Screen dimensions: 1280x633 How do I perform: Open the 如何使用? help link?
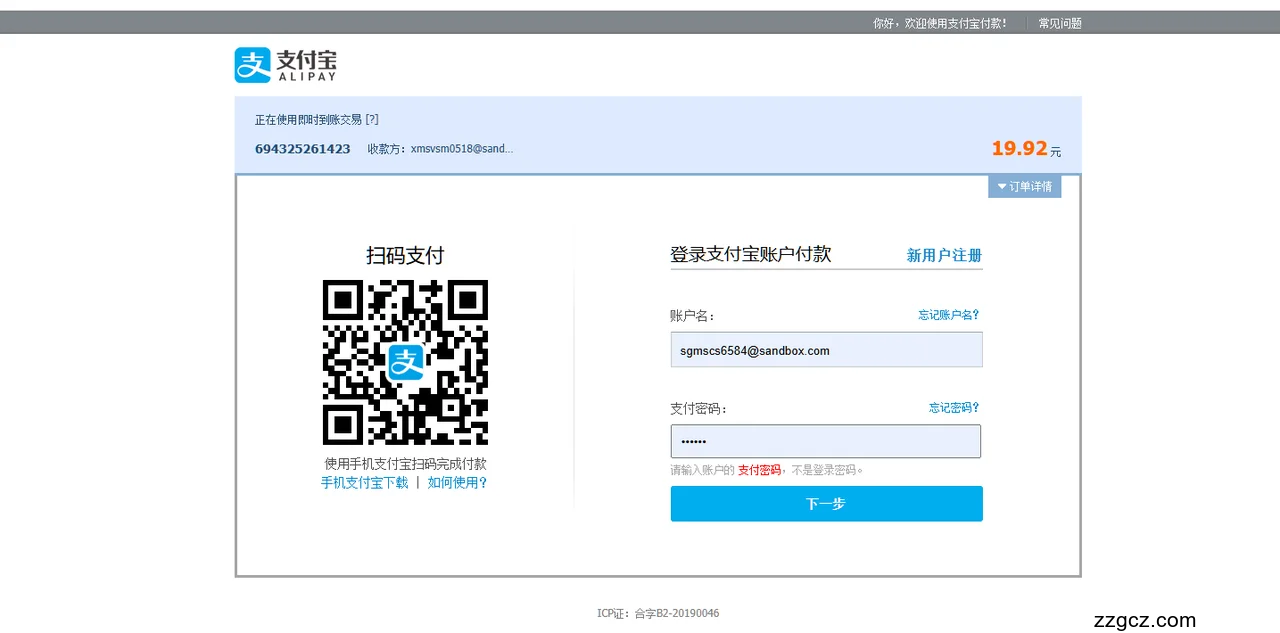click(x=457, y=482)
